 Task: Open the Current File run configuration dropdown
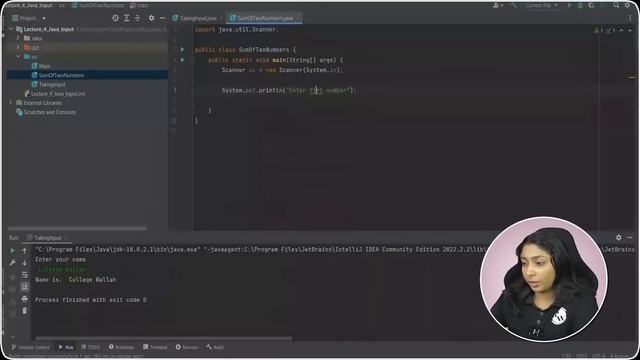click(x=541, y=5)
